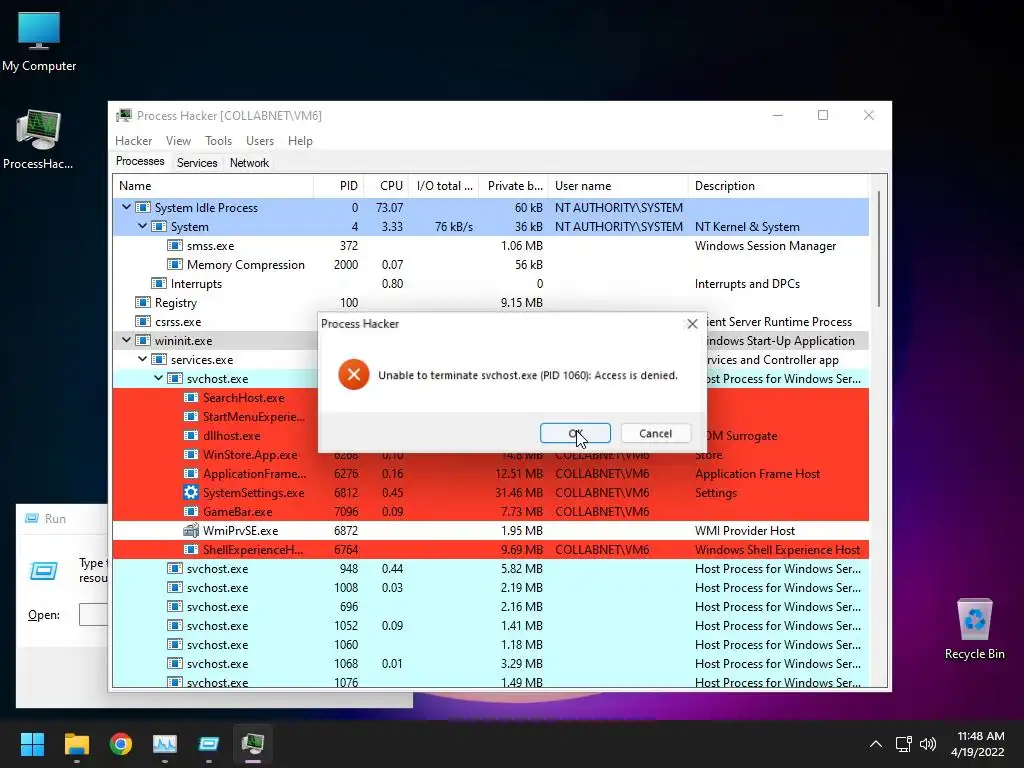This screenshot has width=1024, height=768.
Task: Click the Registry process icon
Action: (x=142, y=302)
